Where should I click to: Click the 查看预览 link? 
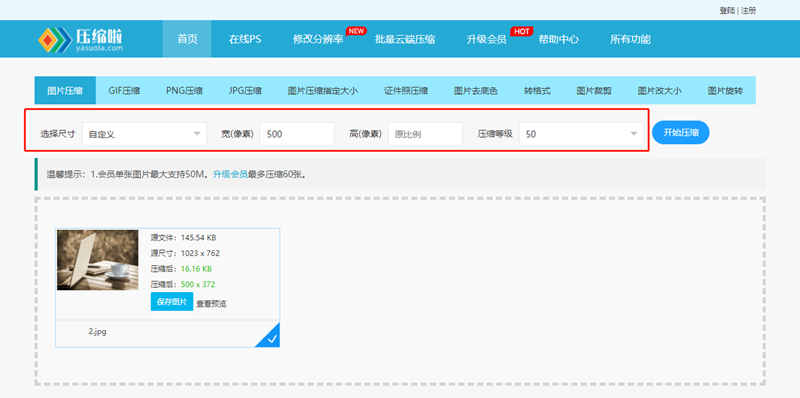pyautogui.click(x=211, y=304)
